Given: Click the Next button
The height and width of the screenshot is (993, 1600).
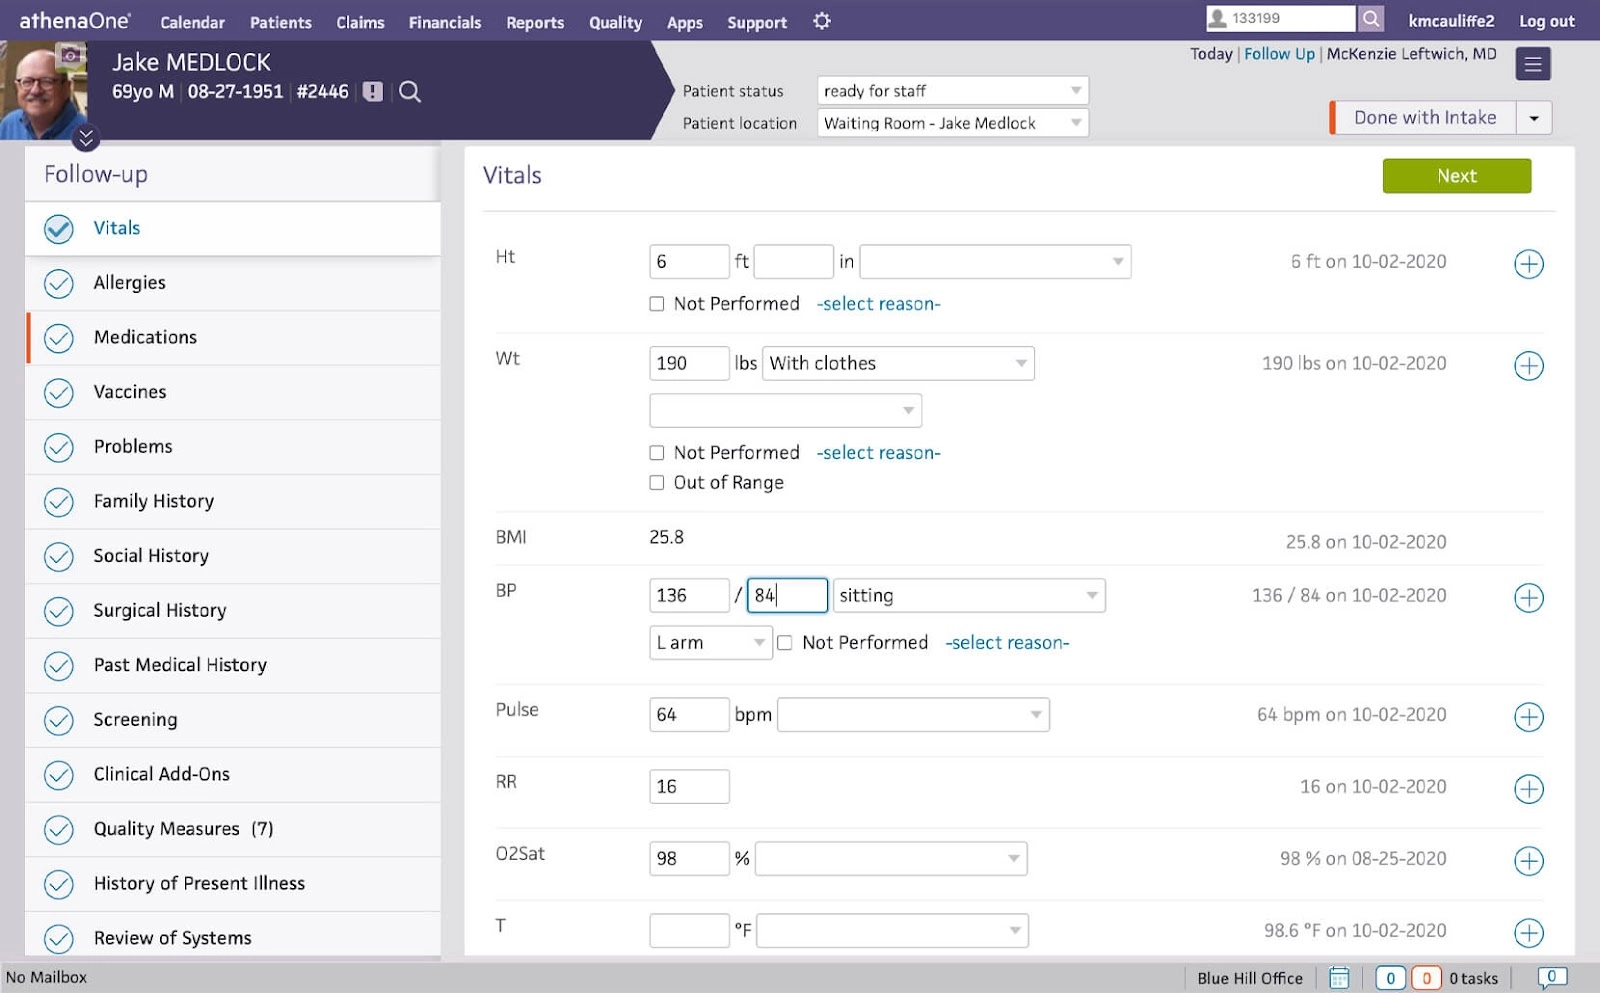Looking at the screenshot, I should [x=1456, y=175].
